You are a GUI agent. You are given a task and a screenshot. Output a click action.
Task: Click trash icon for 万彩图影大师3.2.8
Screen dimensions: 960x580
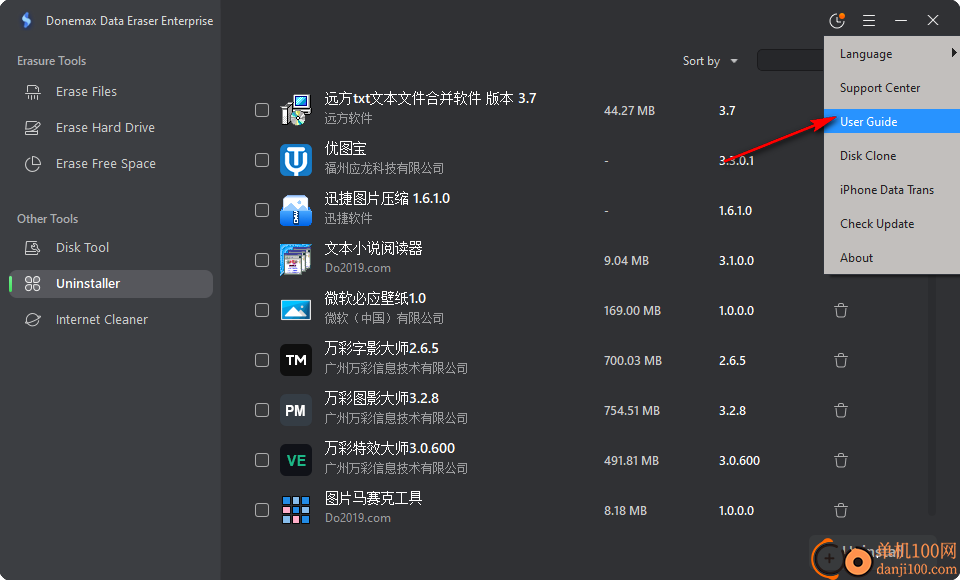(841, 410)
